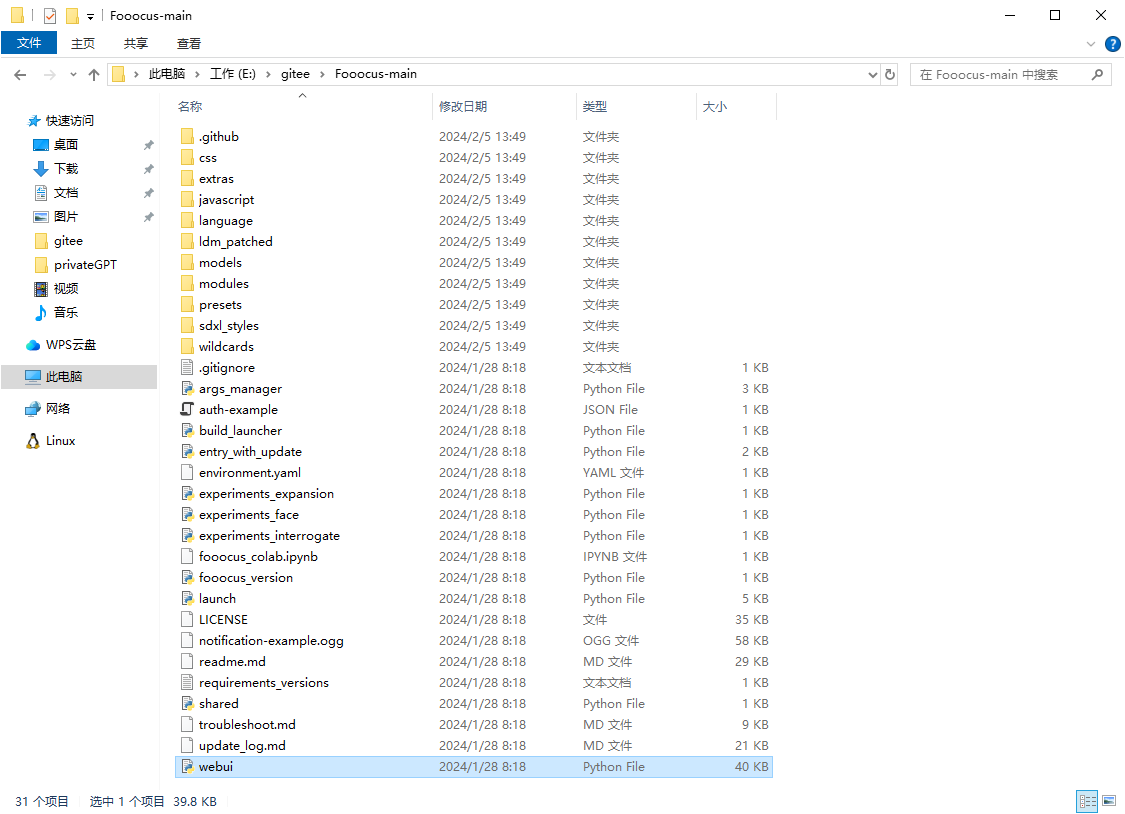Screen dimensions: 1125x814
Task: Open the 文件 menu
Action: pyautogui.click(x=29, y=43)
